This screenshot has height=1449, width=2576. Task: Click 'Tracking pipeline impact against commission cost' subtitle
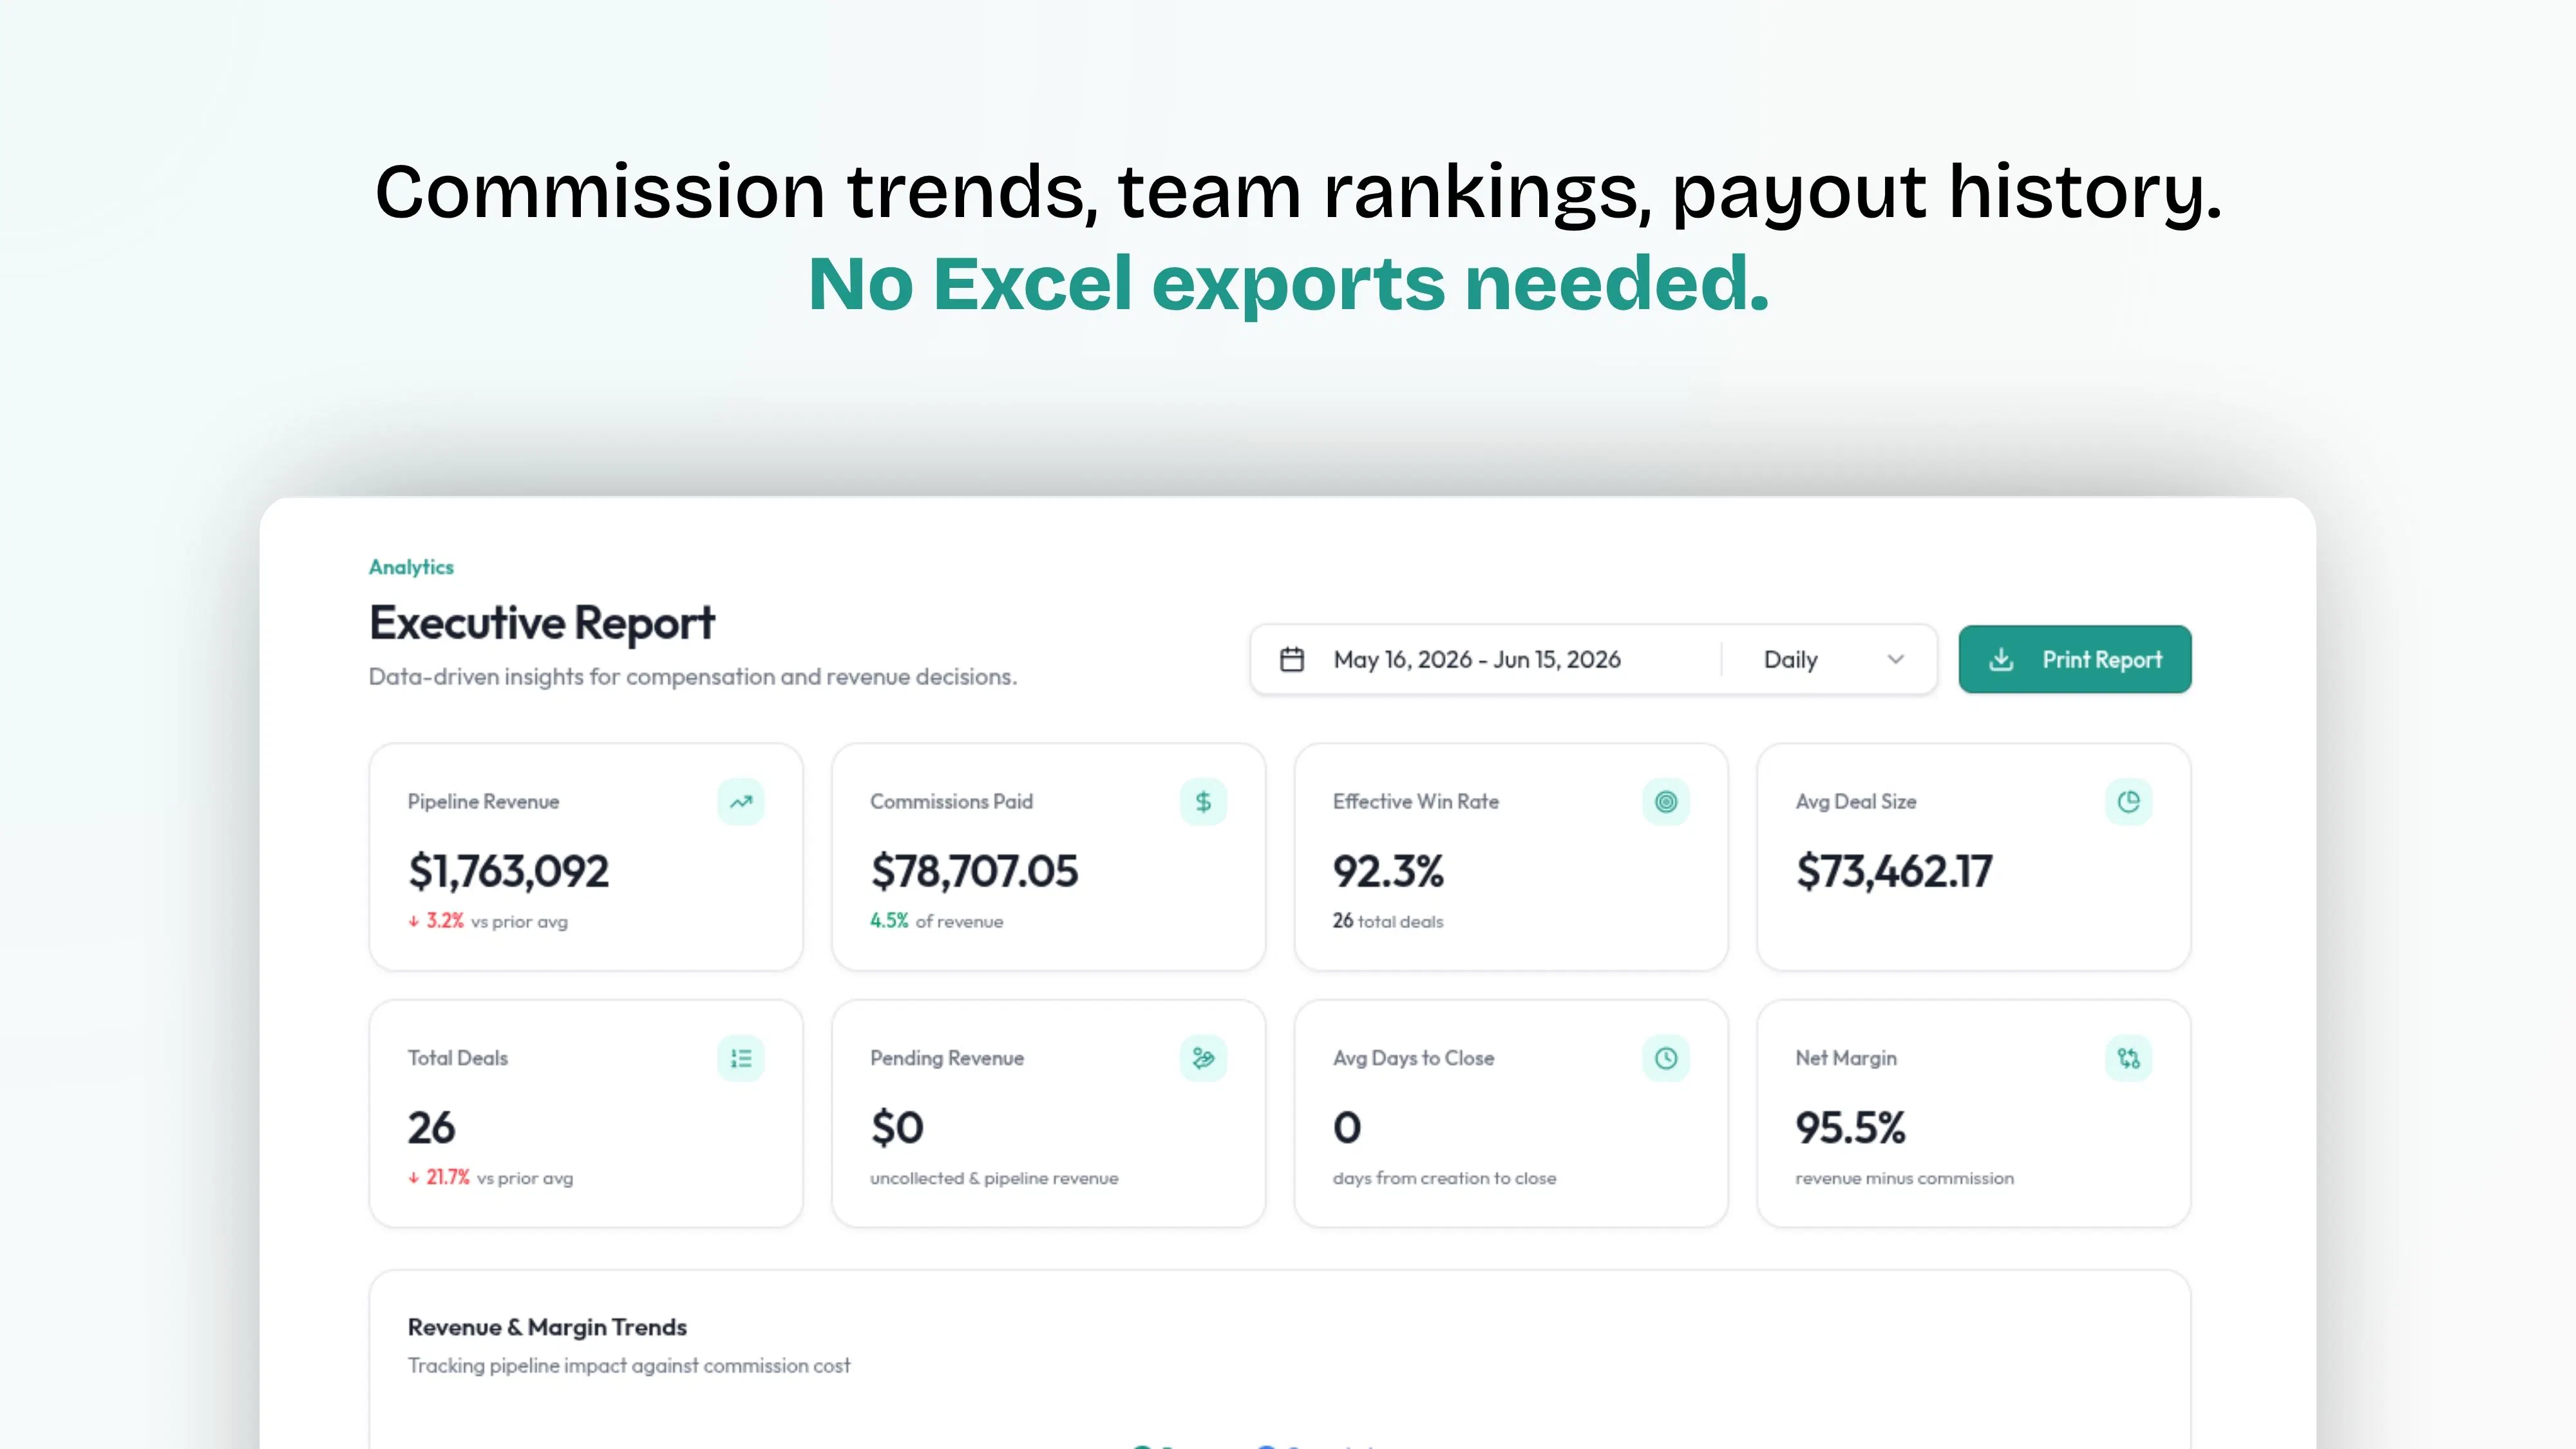point(629,1366)
